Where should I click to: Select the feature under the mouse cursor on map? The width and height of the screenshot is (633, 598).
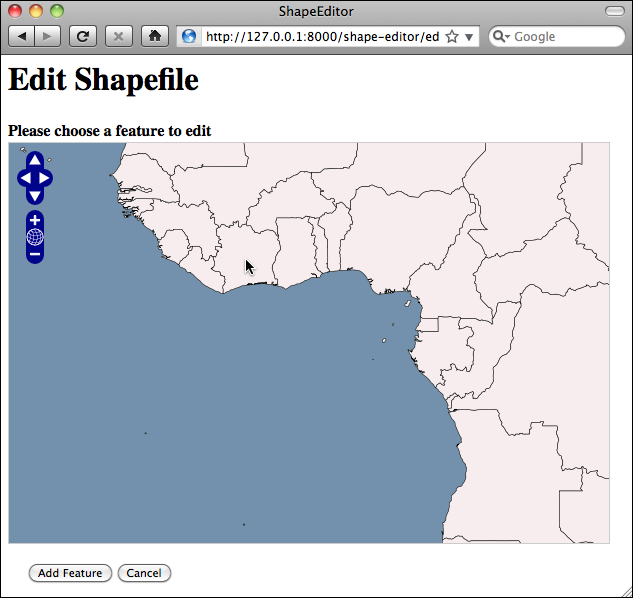(246, 260)
